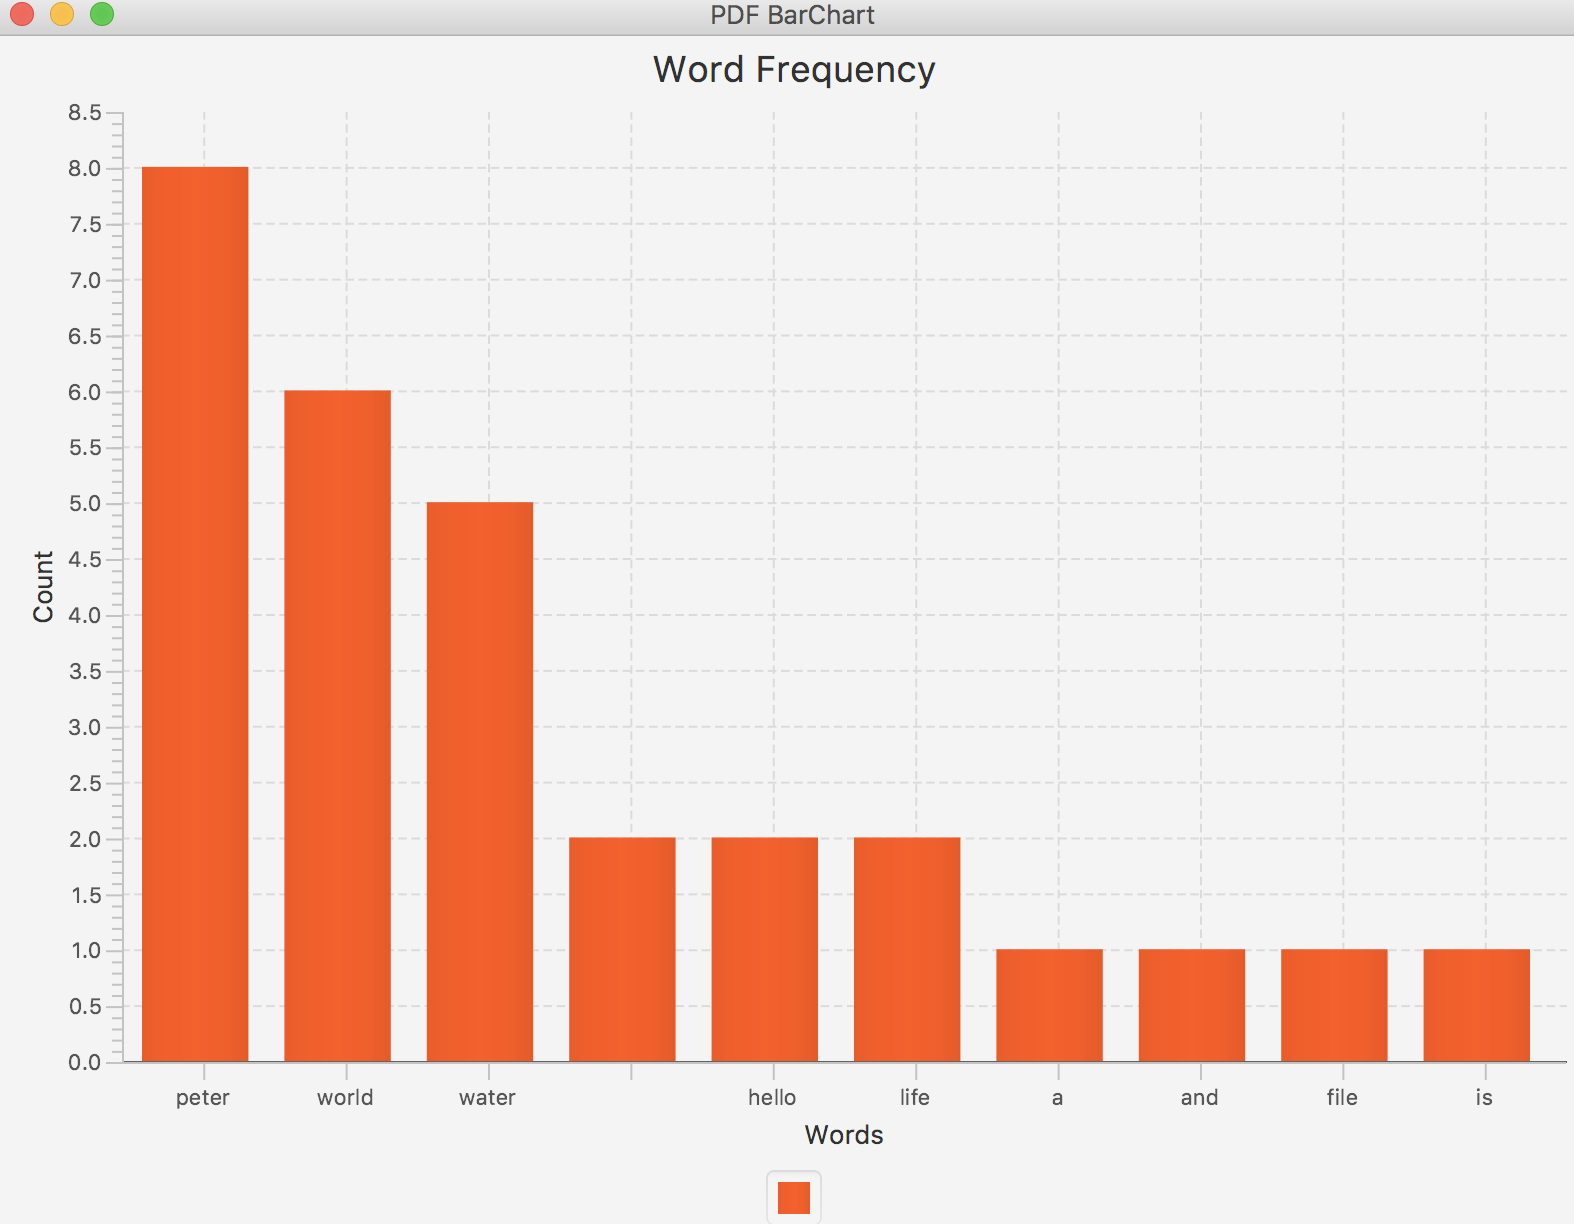Click the unlabeled fourth bar
The height and width of the screenshot is (1224, 1574).
(x=622, y=949)
